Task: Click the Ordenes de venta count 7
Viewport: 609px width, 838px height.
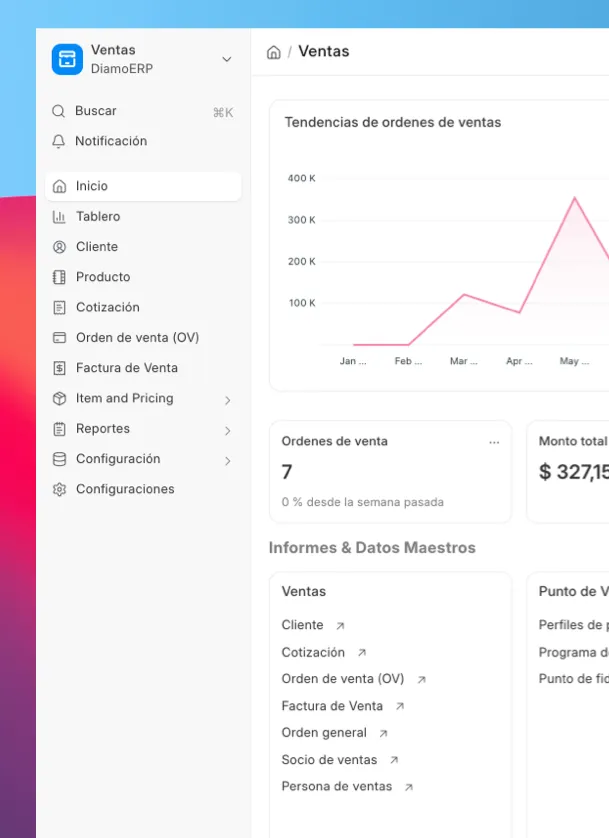Action: point(287,472)
